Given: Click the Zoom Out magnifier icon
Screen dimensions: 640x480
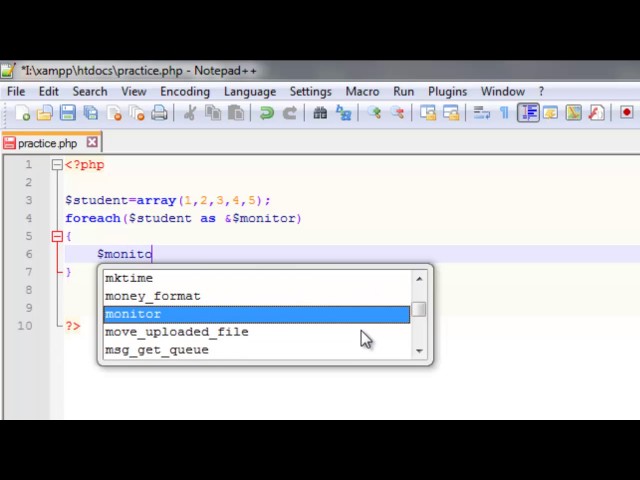Looking at the screenshot, I should (x=397, y=113).
